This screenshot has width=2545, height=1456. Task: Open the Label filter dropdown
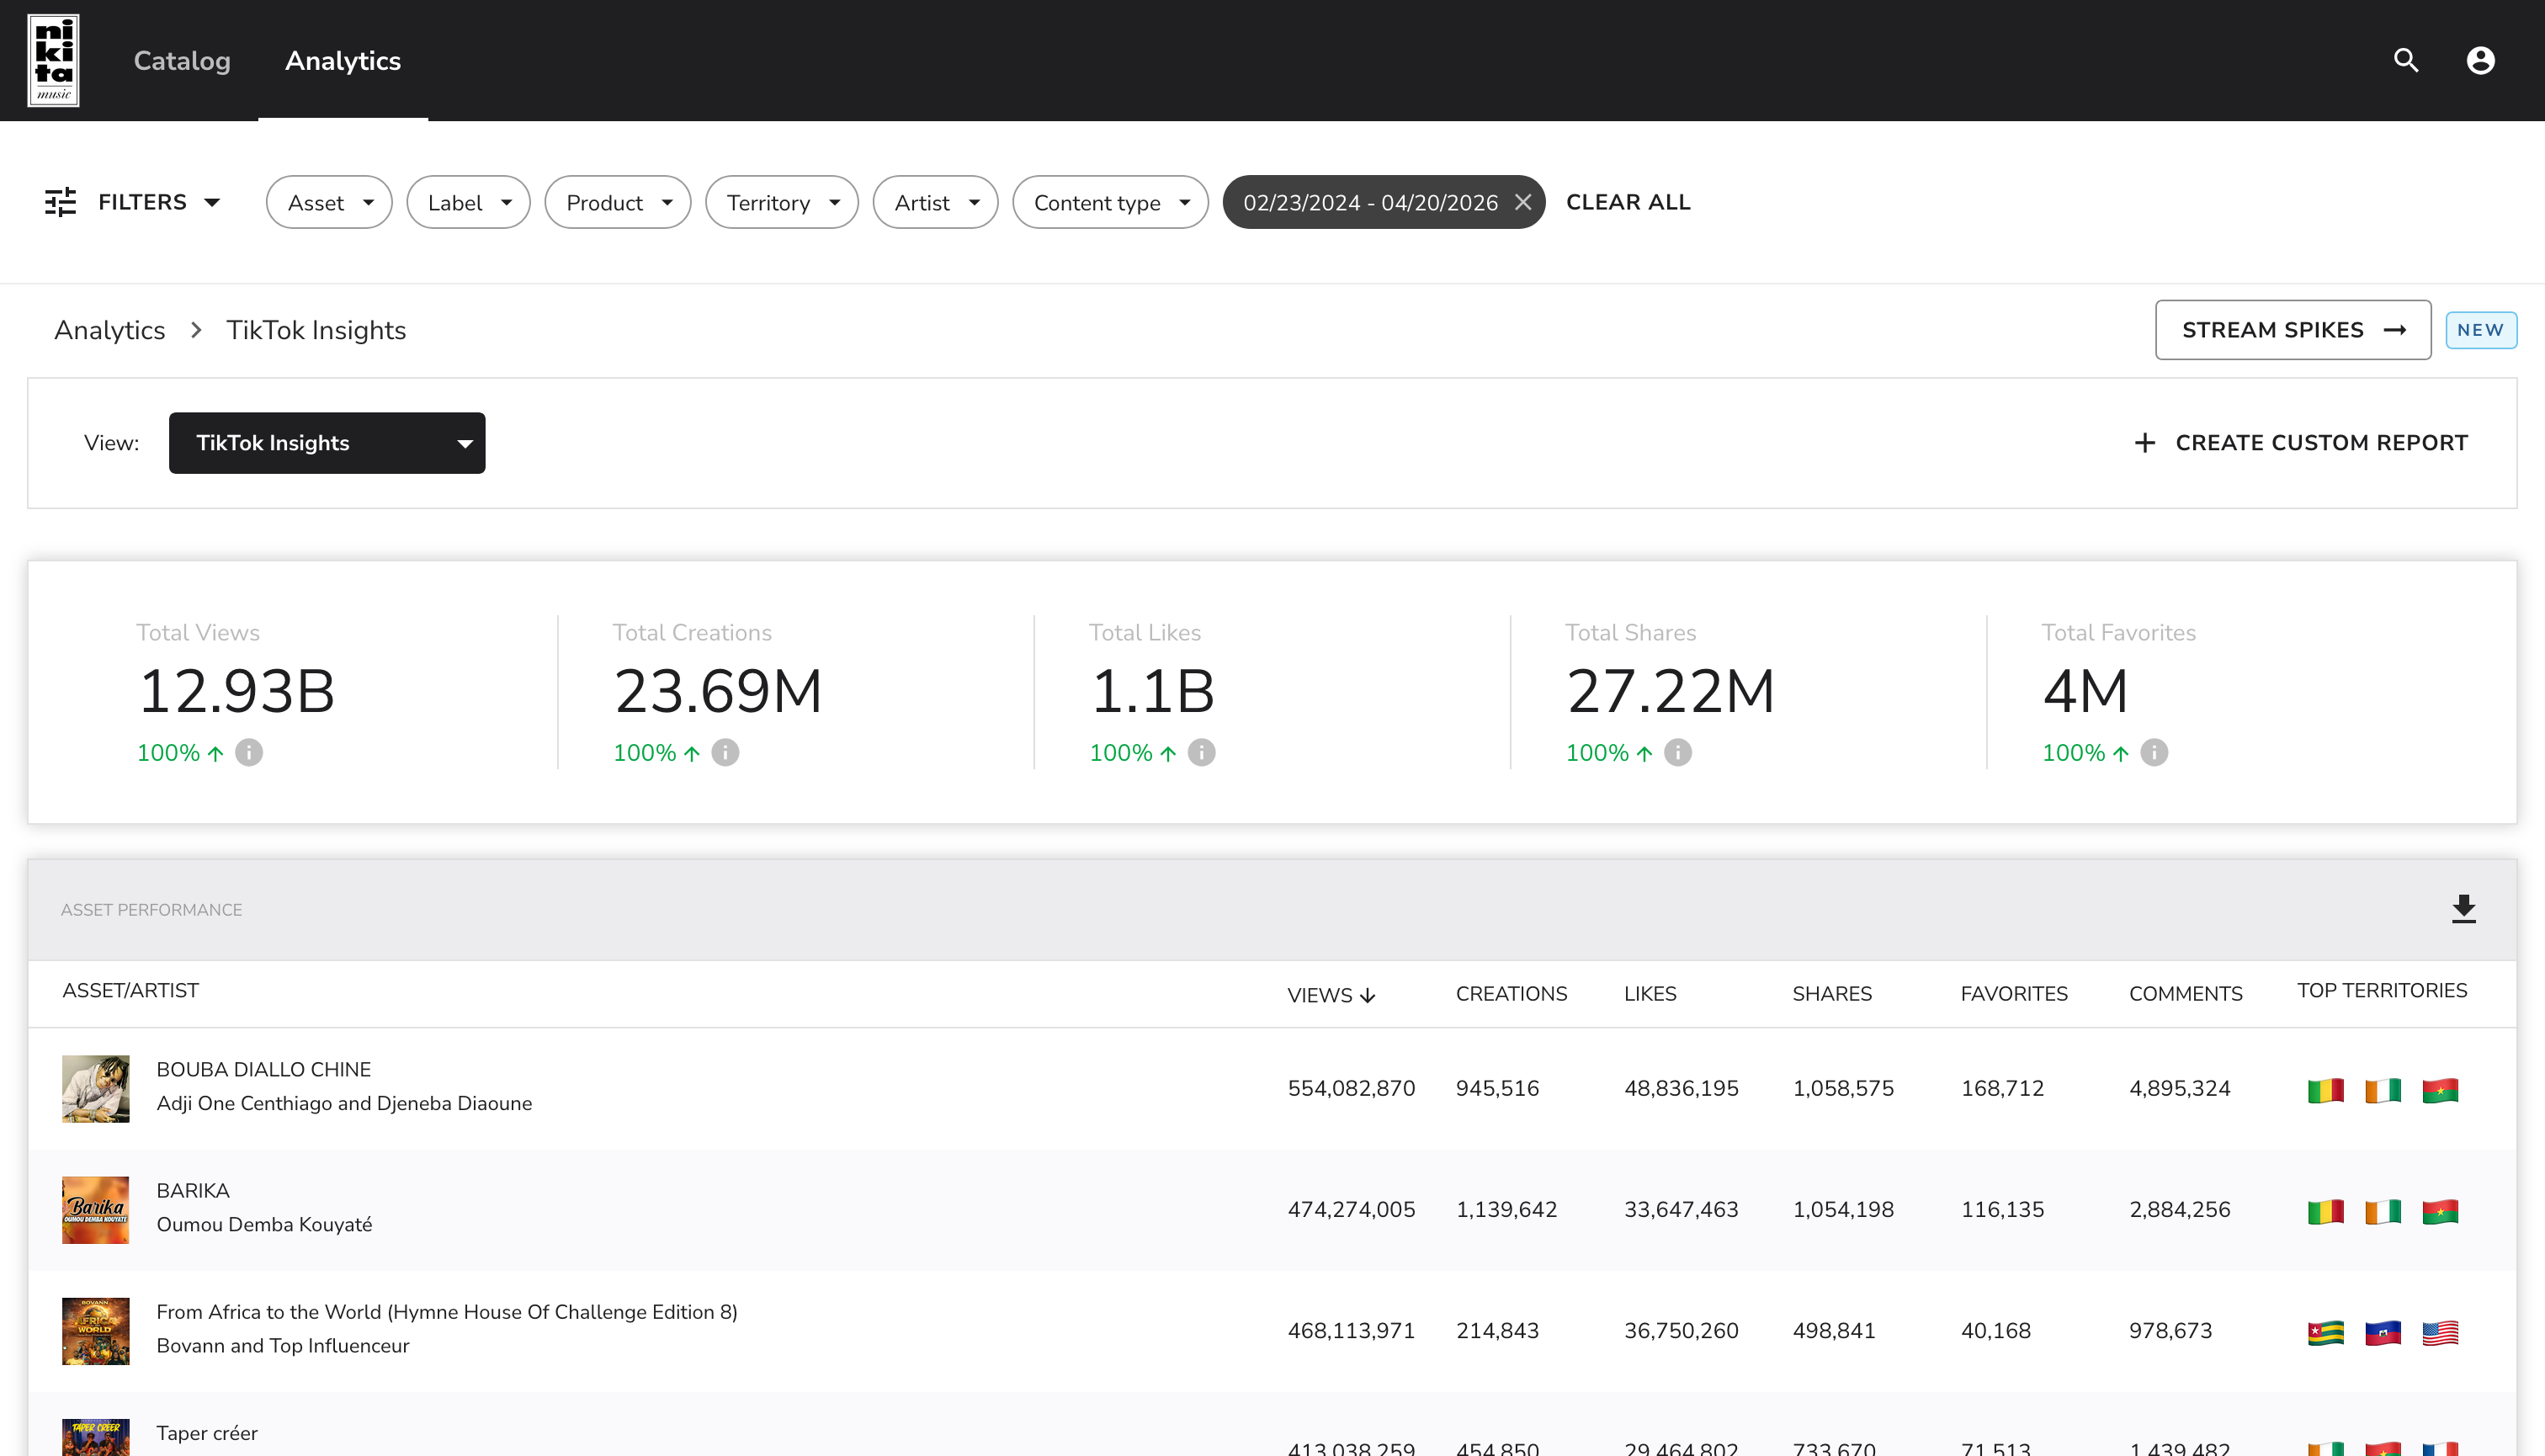click(468, 202)
